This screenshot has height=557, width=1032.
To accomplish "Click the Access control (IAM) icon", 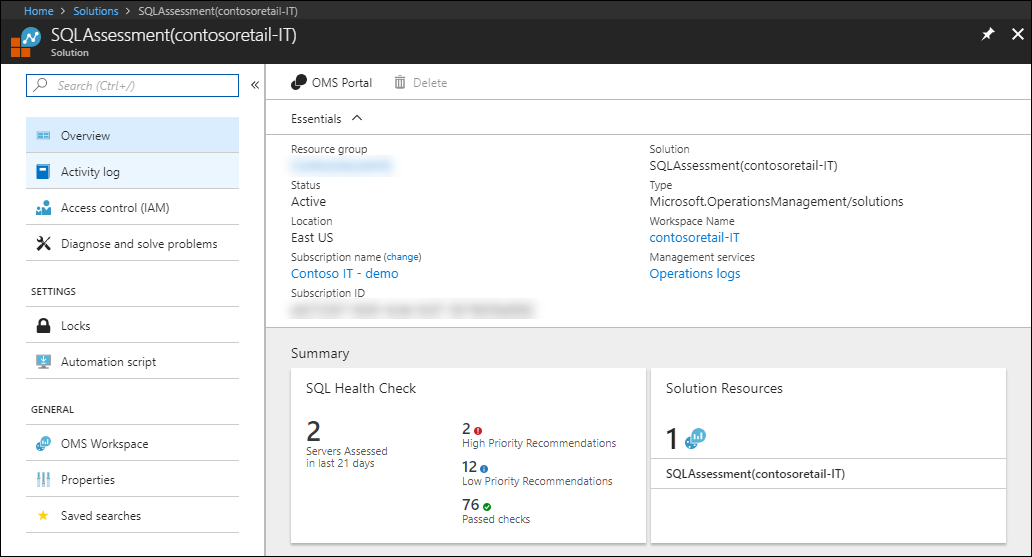I will pos(43,208).
